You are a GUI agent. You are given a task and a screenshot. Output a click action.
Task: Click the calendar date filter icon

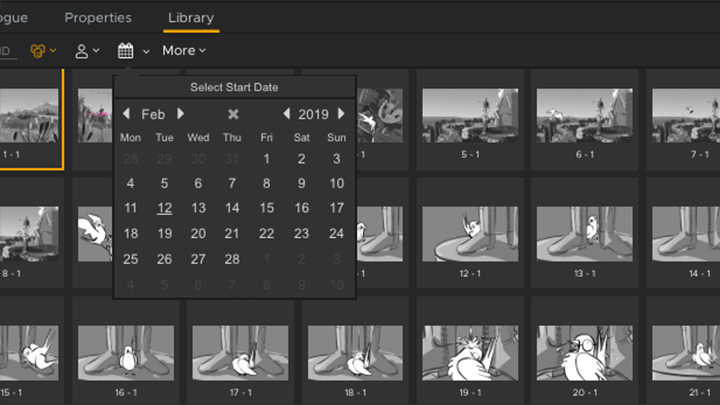pos(126,50)
